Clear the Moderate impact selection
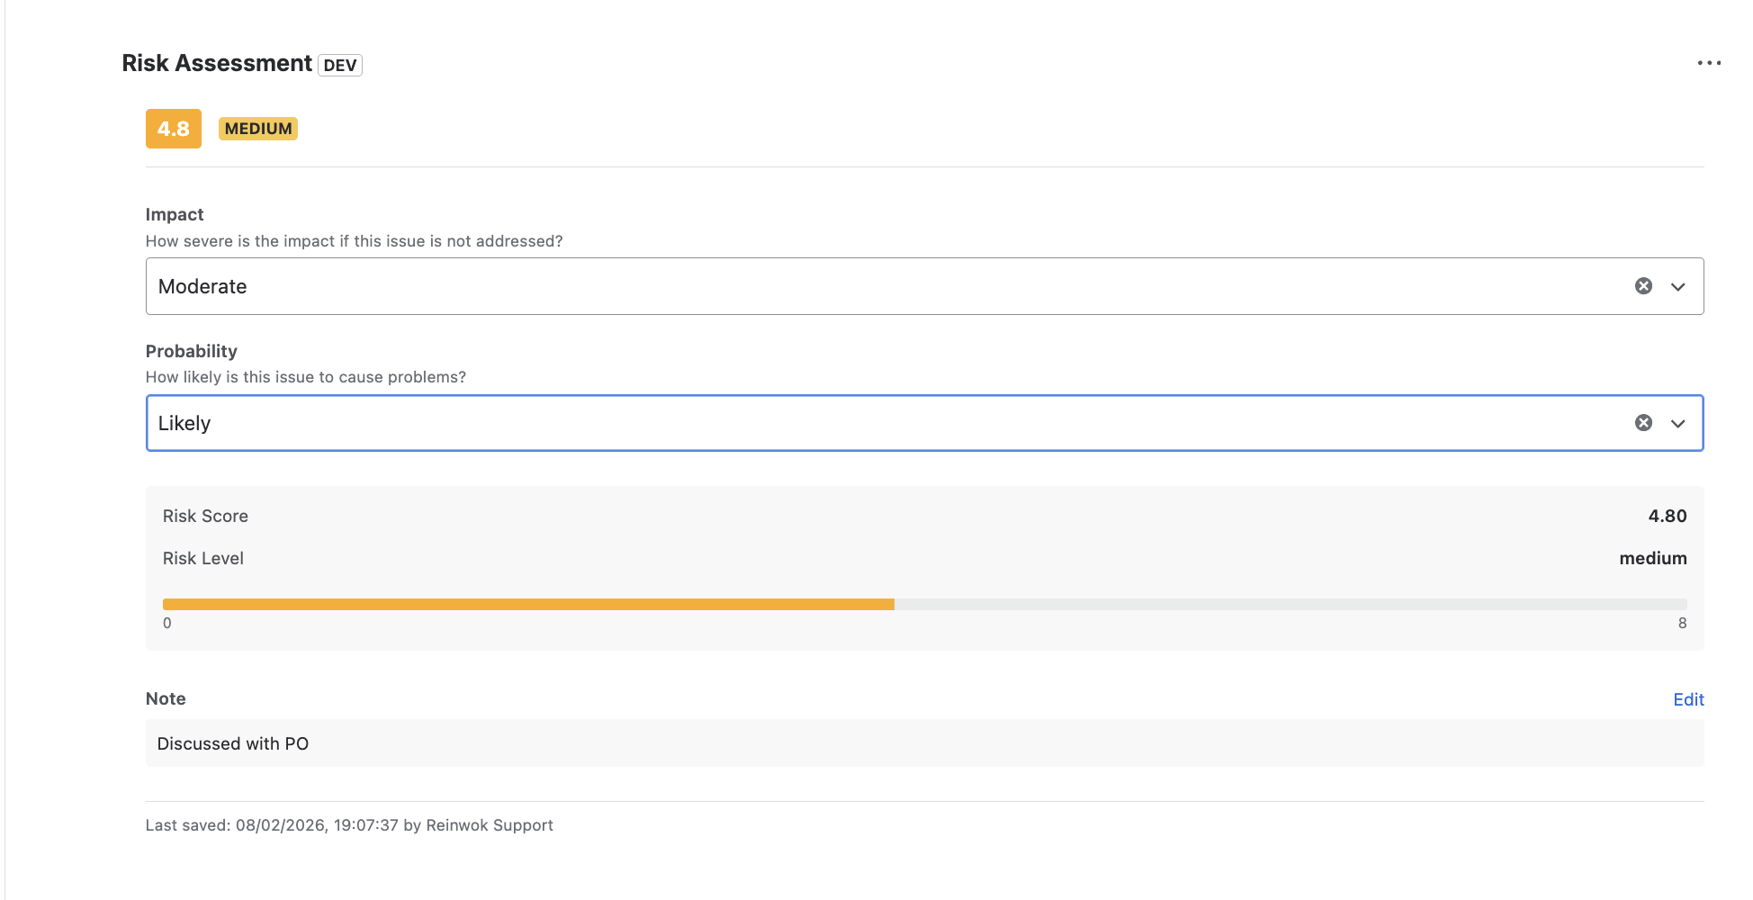 point(1642,286)
